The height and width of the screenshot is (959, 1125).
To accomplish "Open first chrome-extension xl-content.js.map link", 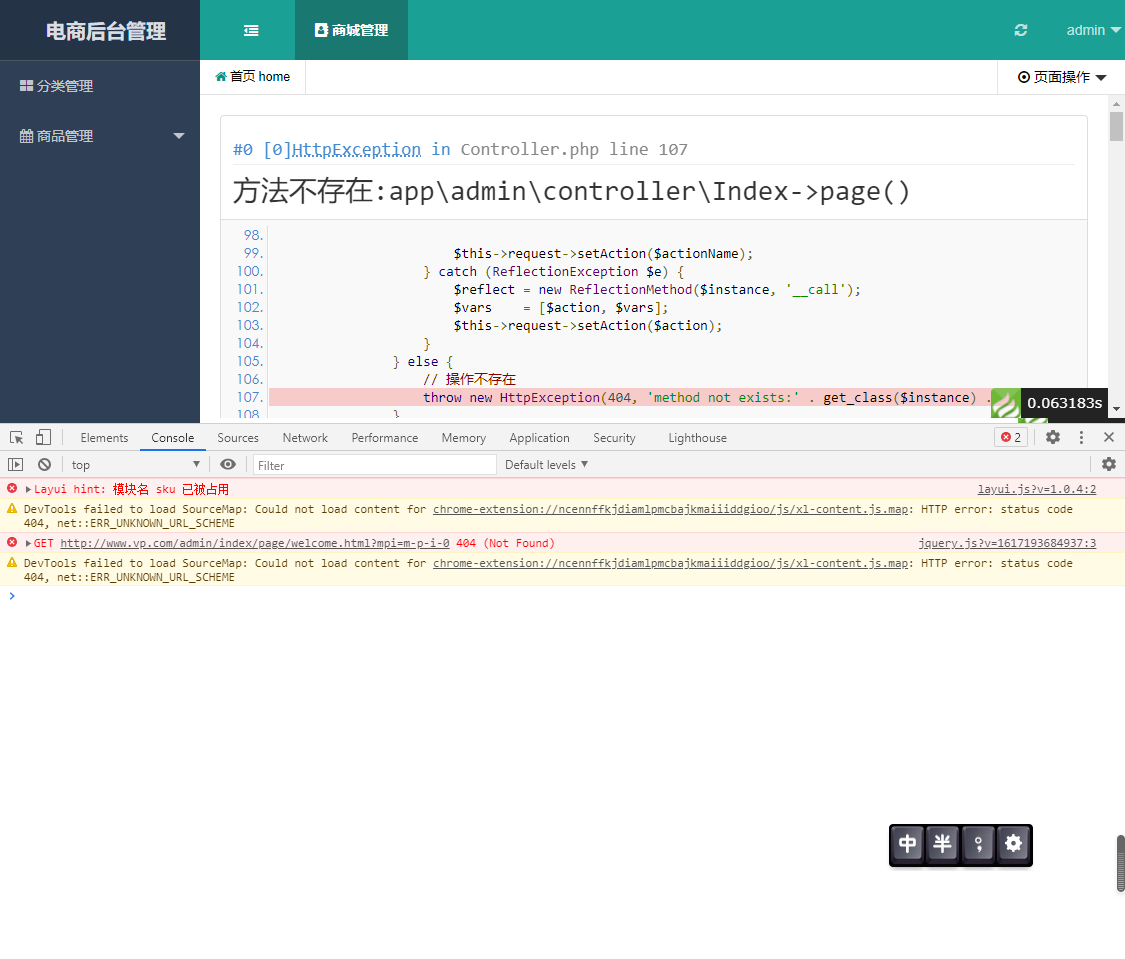I will (x=671, y=509).
